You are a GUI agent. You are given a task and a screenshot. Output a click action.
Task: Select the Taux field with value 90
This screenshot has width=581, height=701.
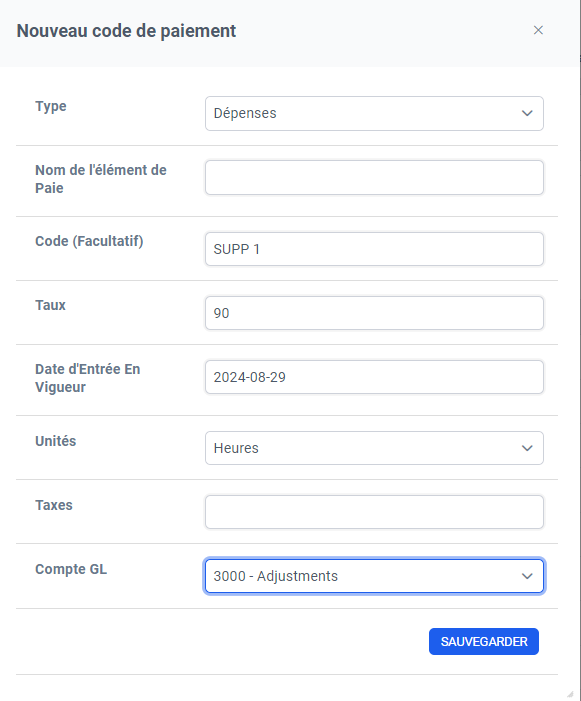pyautogui.click(x=374, y=313)
